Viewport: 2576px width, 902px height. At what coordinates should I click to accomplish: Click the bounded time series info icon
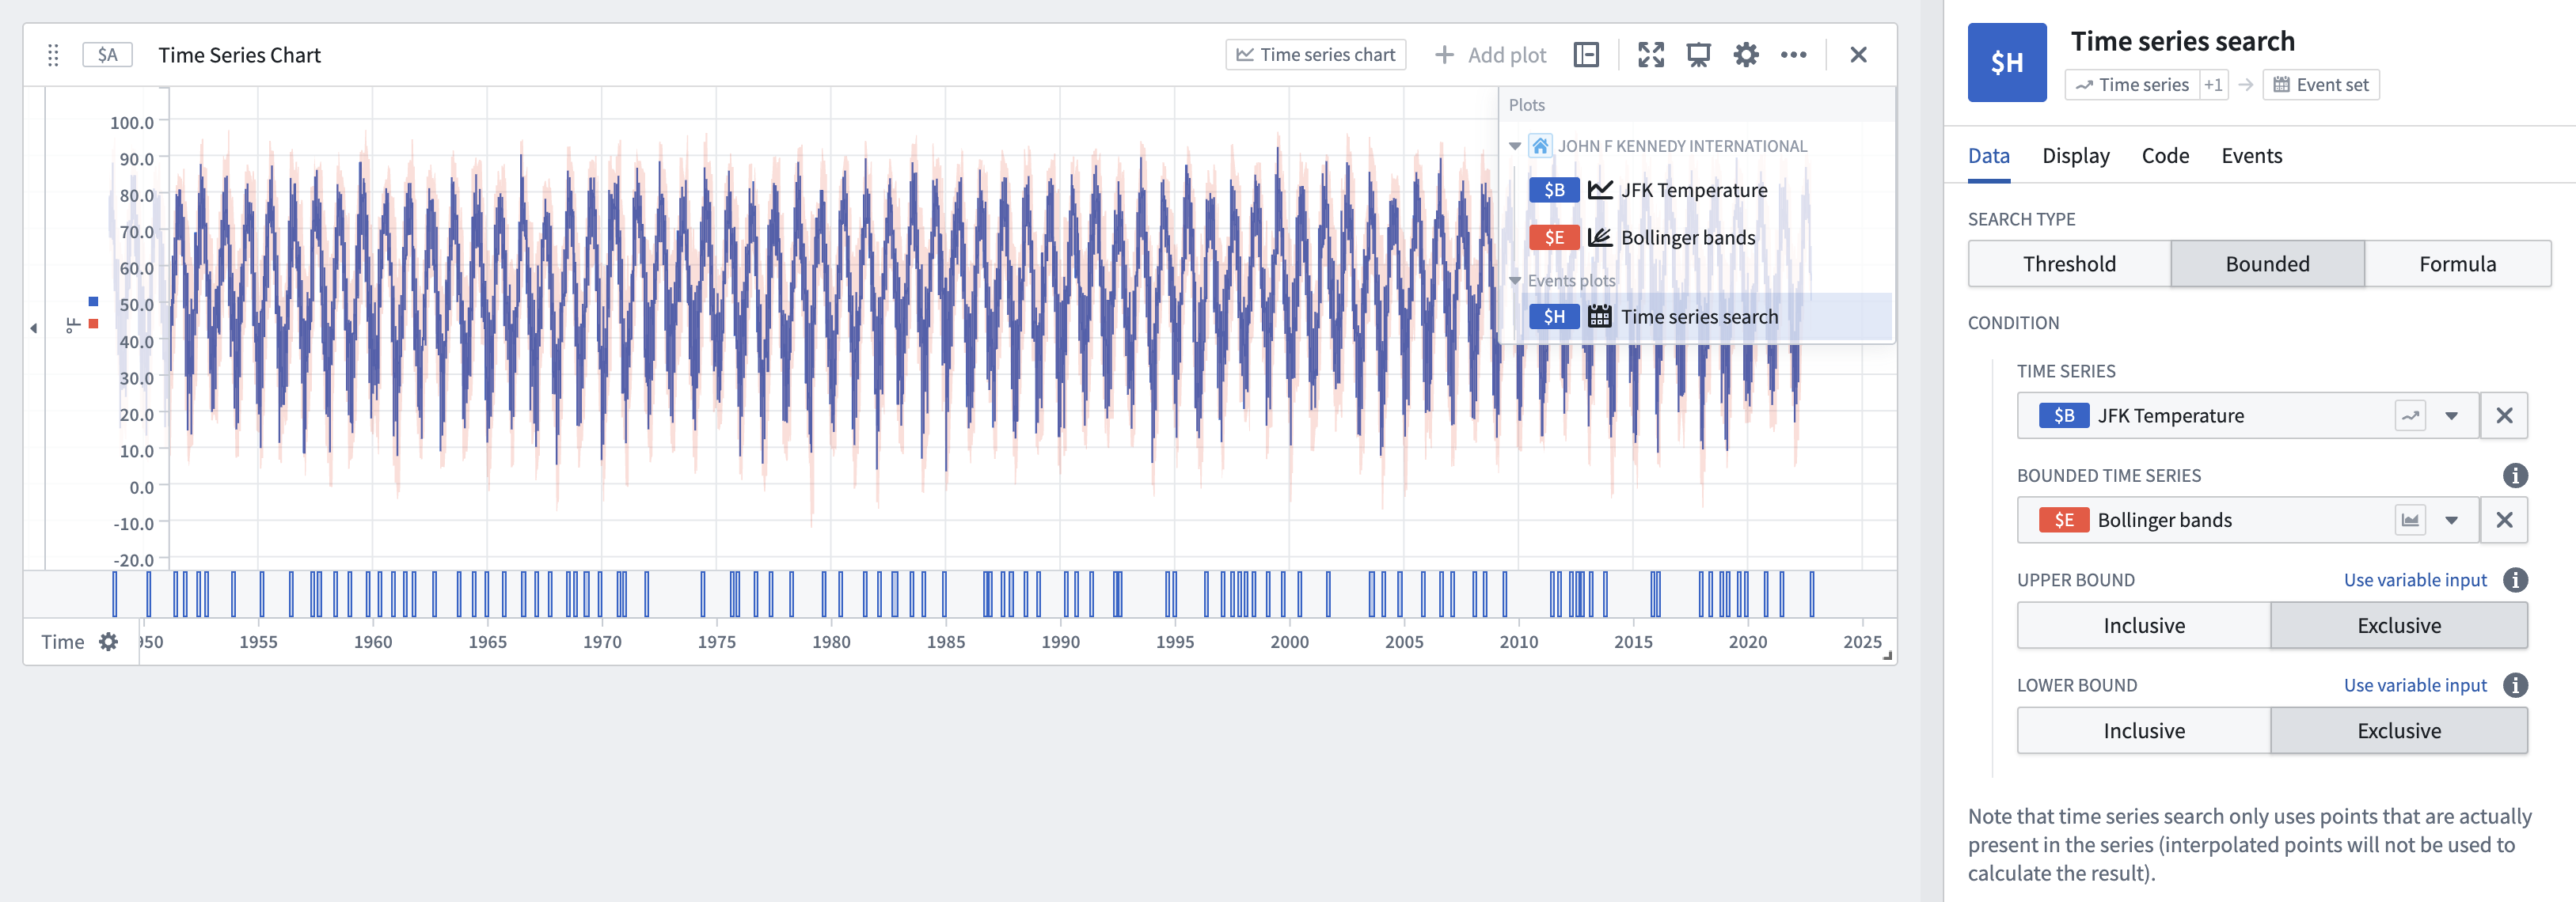2515,476
